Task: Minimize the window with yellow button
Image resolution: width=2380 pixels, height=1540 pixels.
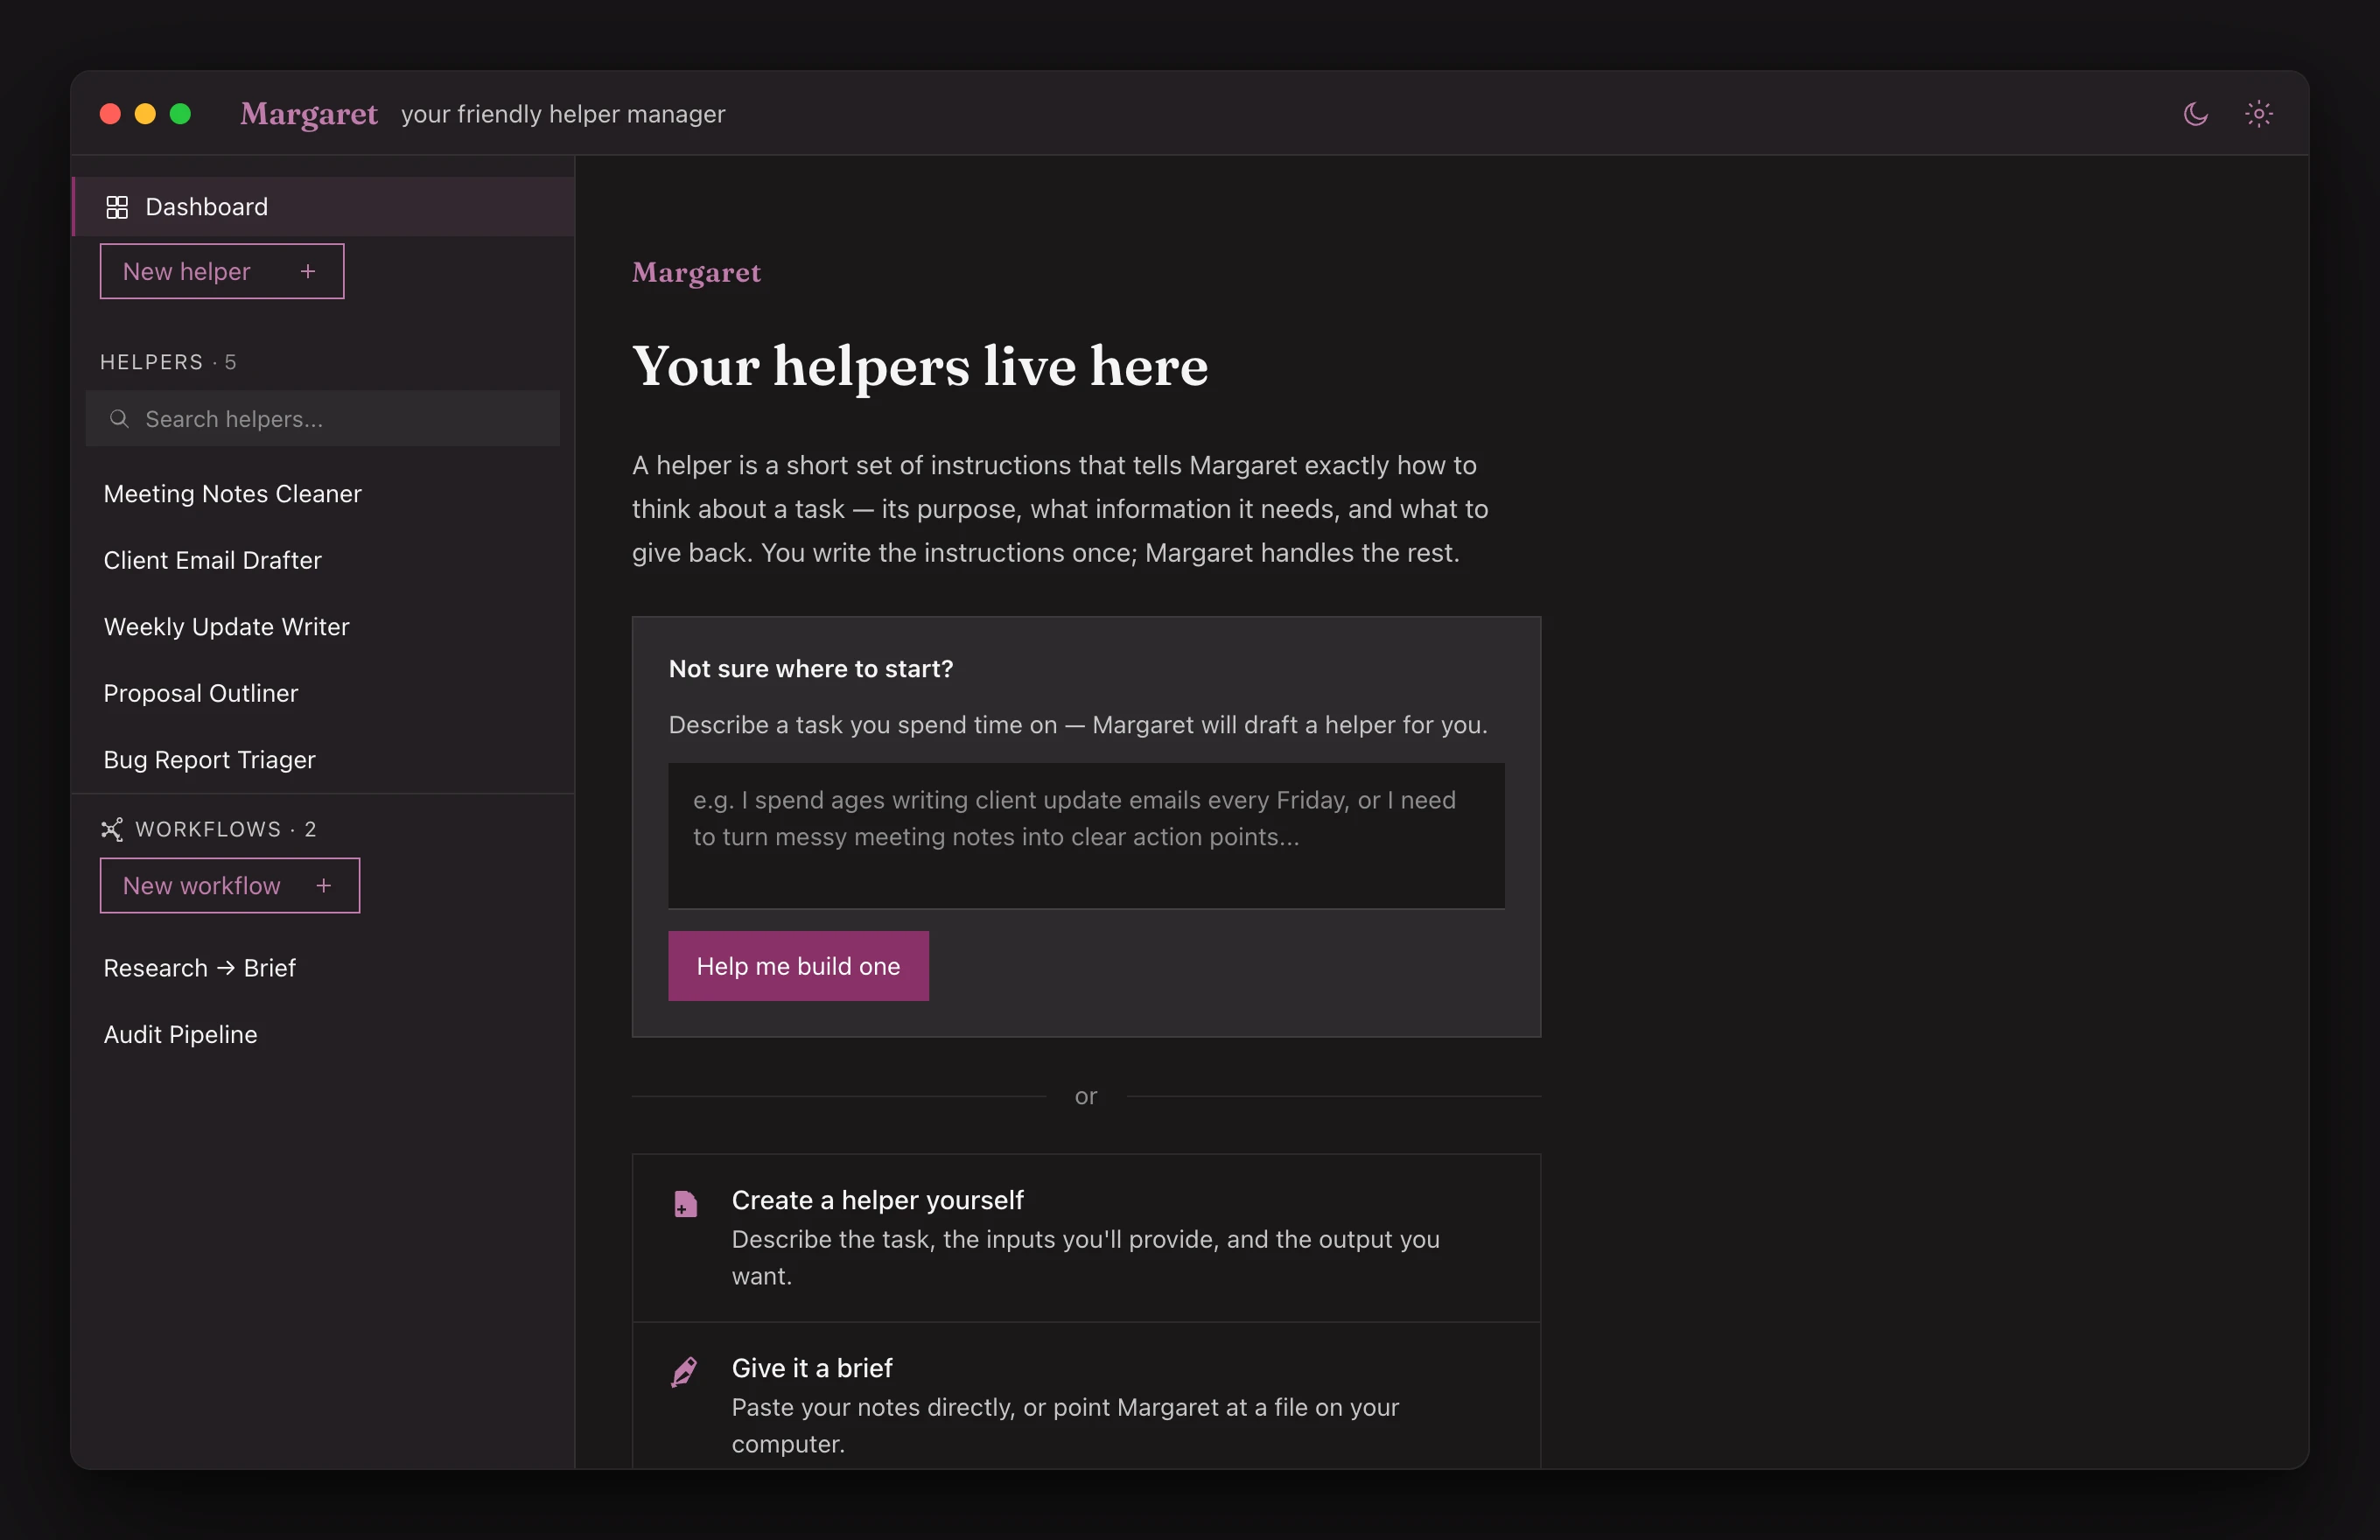Action: (146, 114)
